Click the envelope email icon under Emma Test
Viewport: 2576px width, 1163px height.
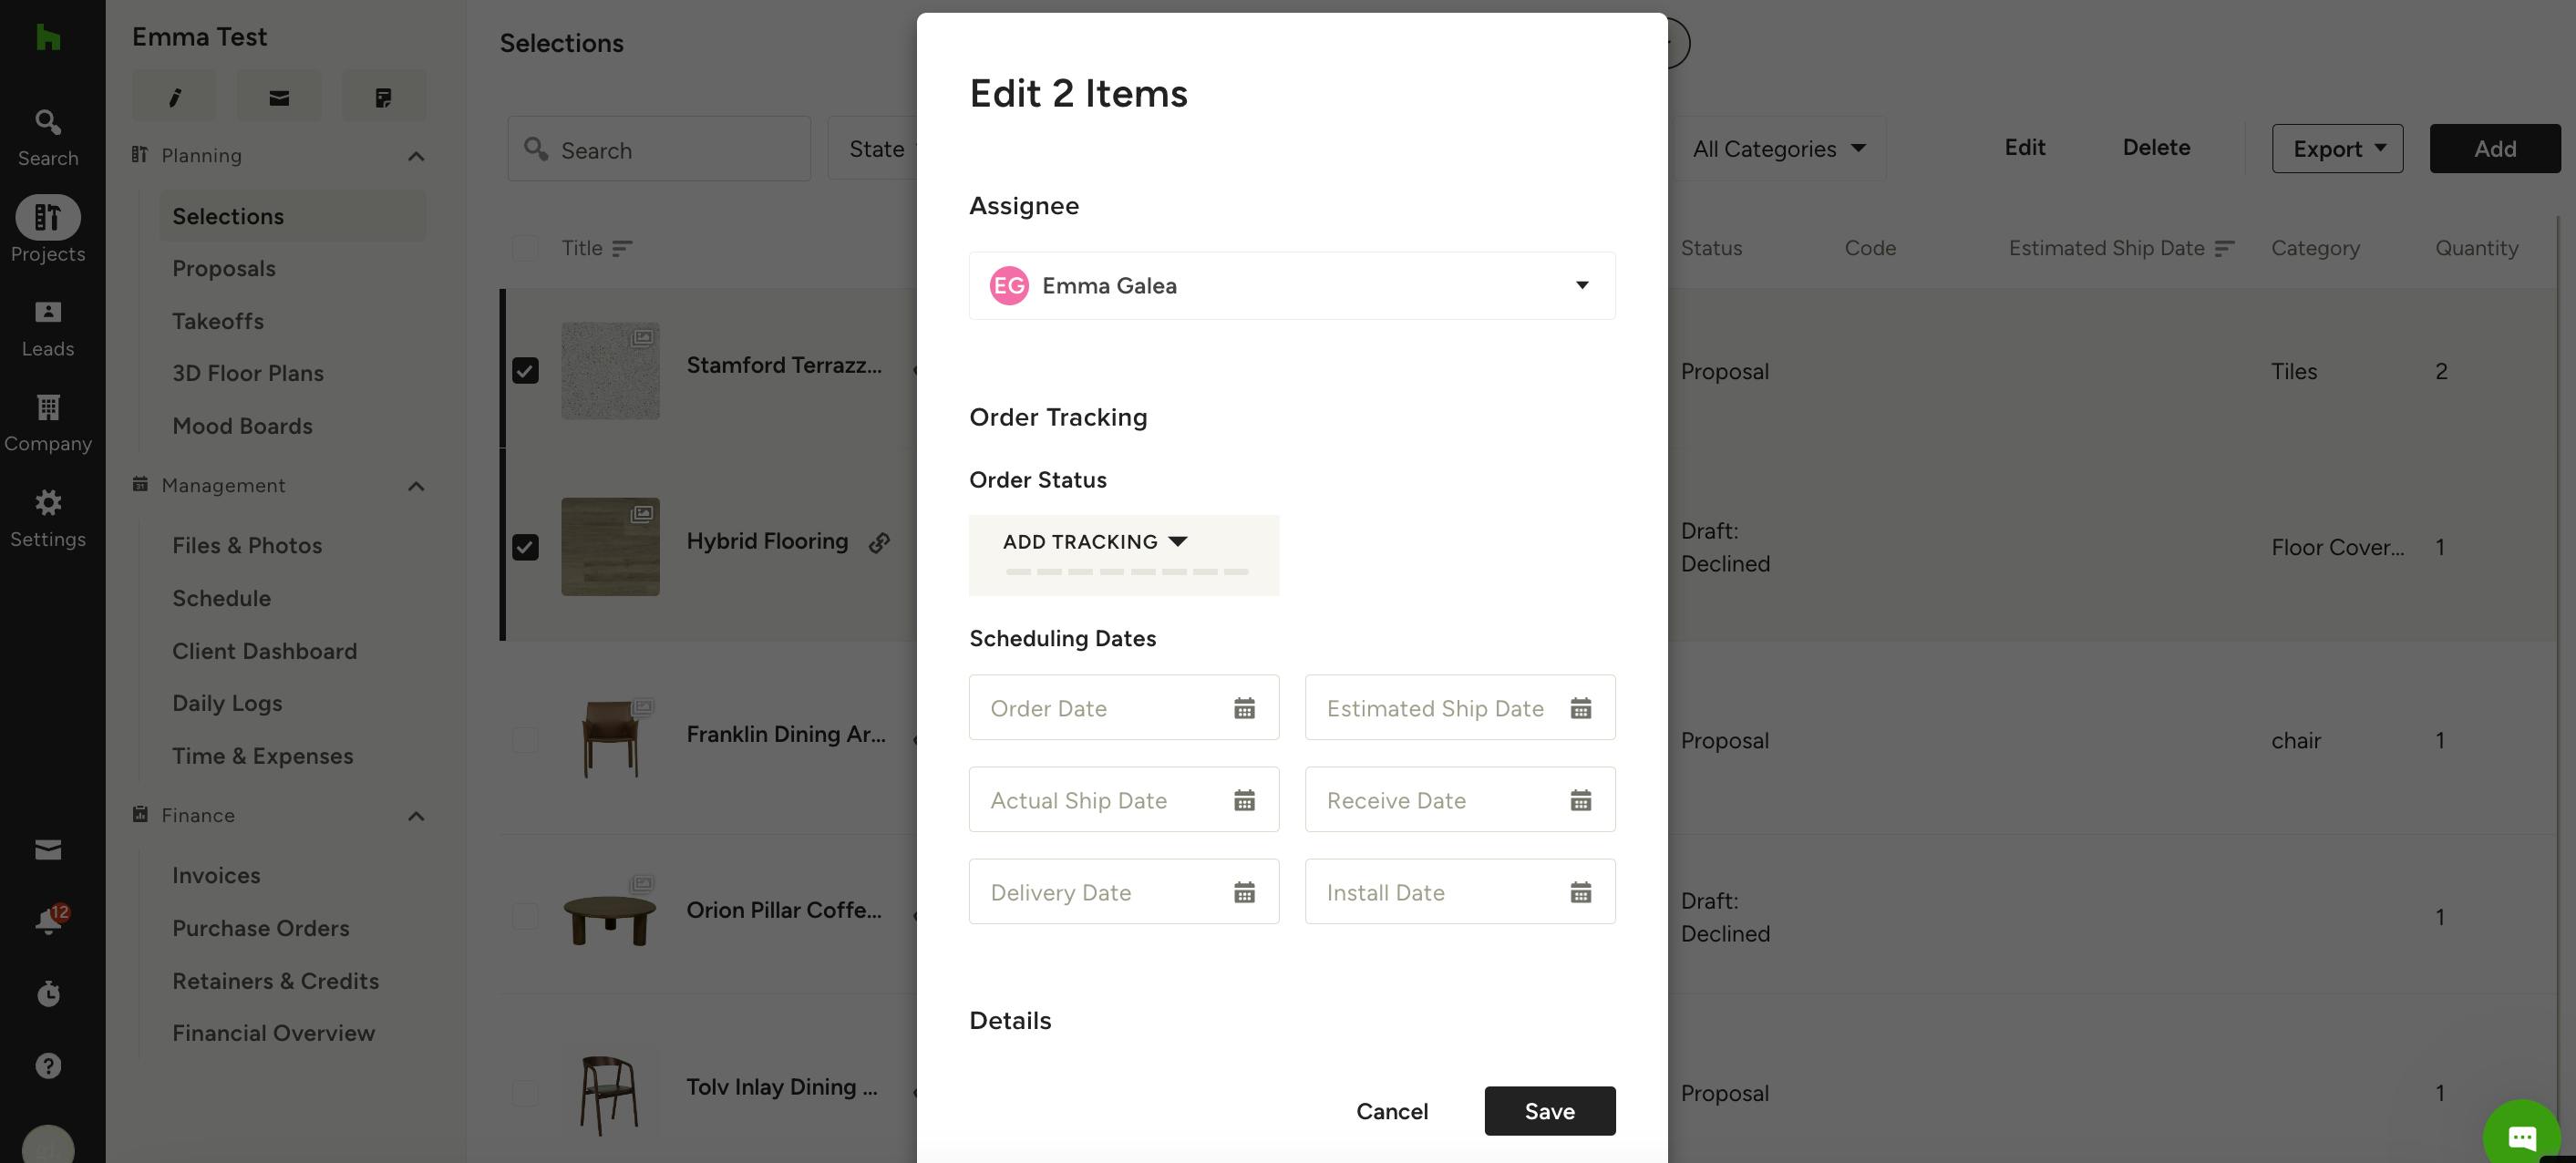pyautogui.click(x=279, y=97)
